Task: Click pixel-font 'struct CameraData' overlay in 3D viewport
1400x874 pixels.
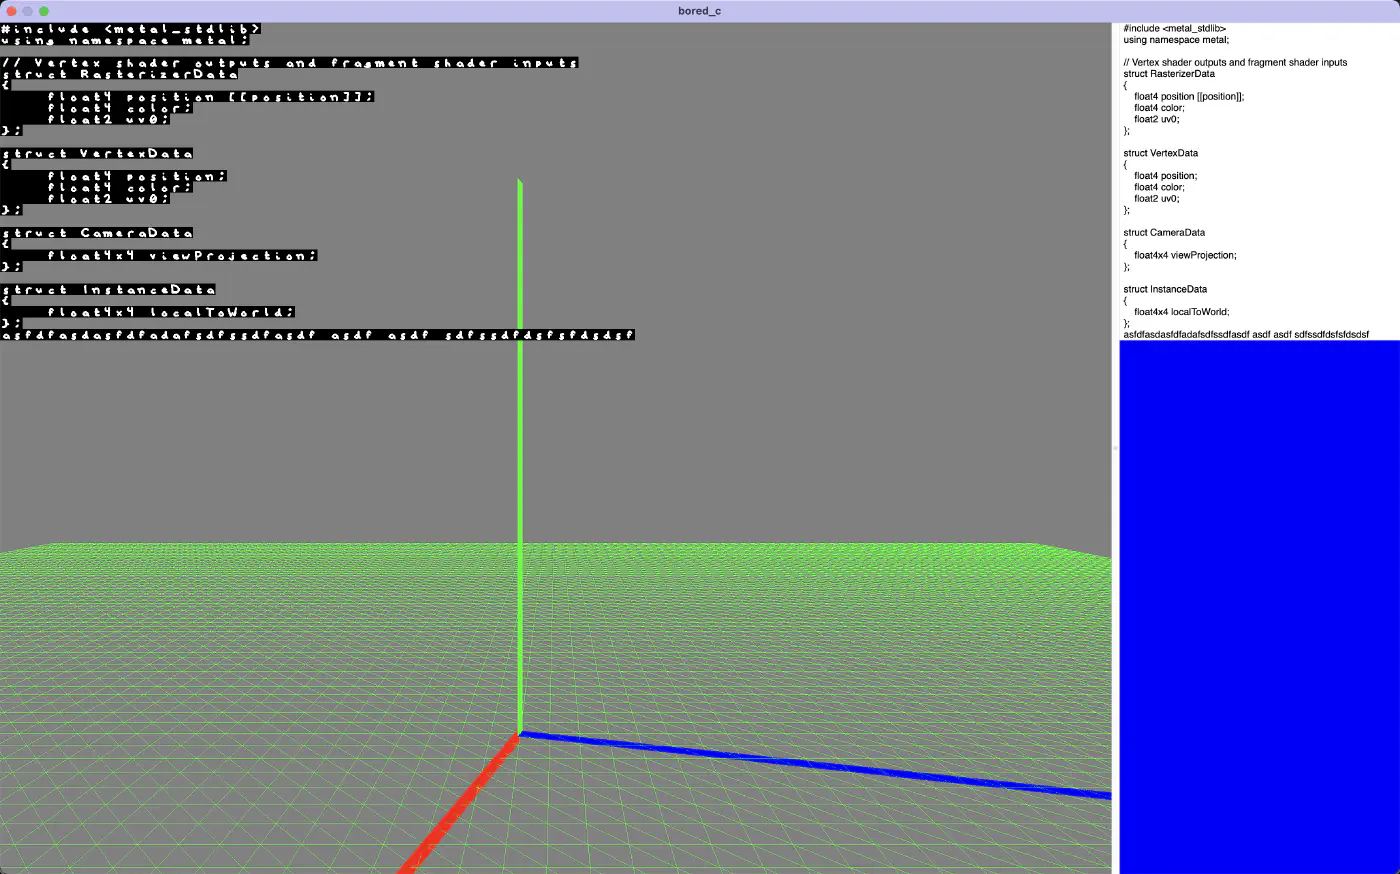Action: click(97, 233)
